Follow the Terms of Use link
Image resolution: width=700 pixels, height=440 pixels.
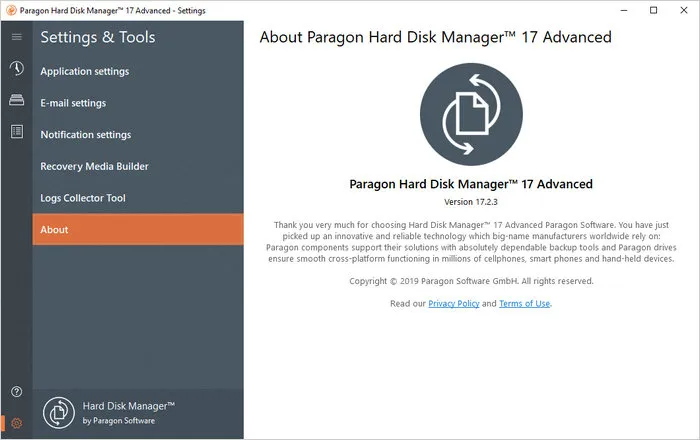pos(525,303)
